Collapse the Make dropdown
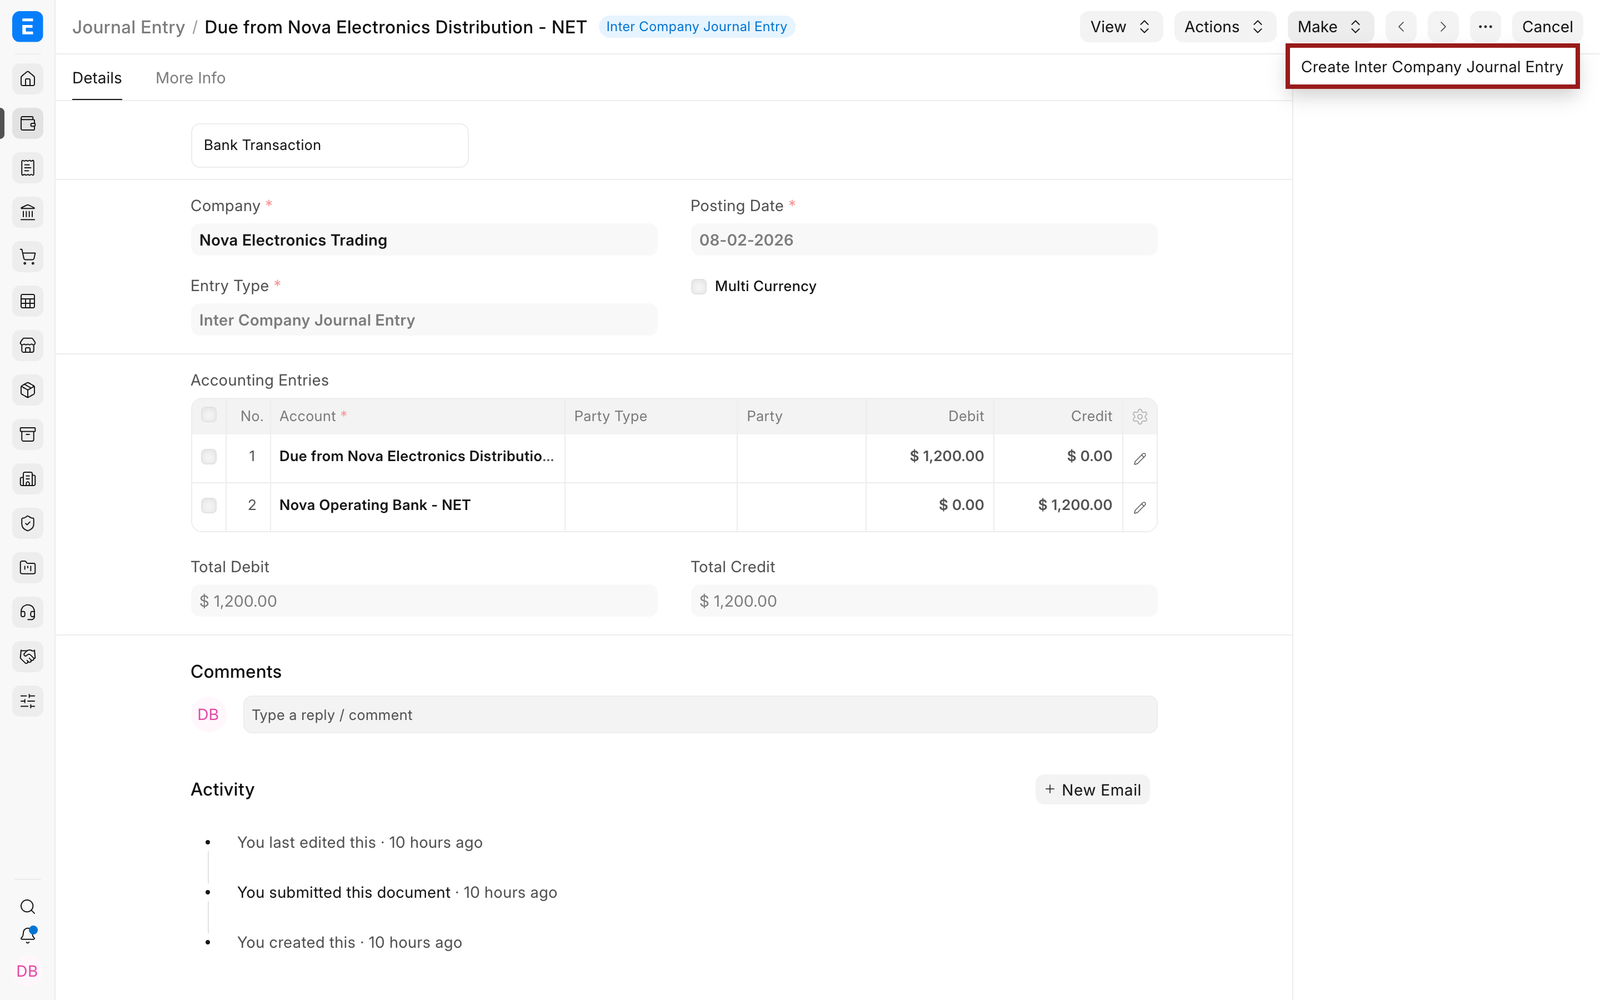The width and height of the screenshot is (1600, 1000). point(1330,27)
